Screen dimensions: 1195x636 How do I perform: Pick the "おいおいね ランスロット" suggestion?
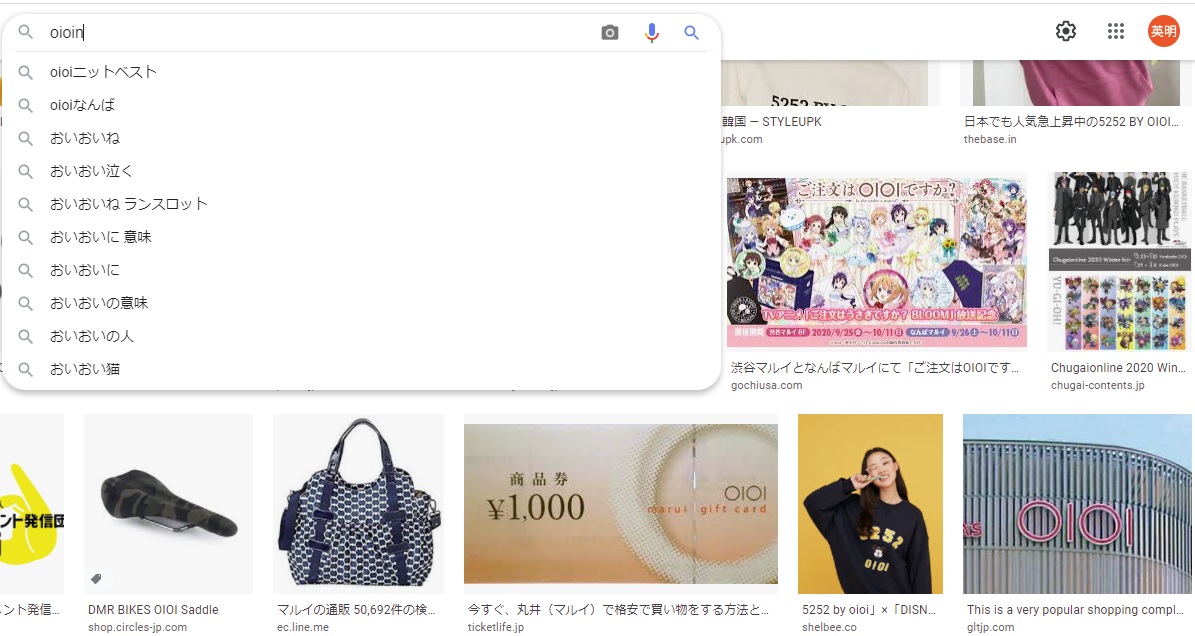click(129, 204)
